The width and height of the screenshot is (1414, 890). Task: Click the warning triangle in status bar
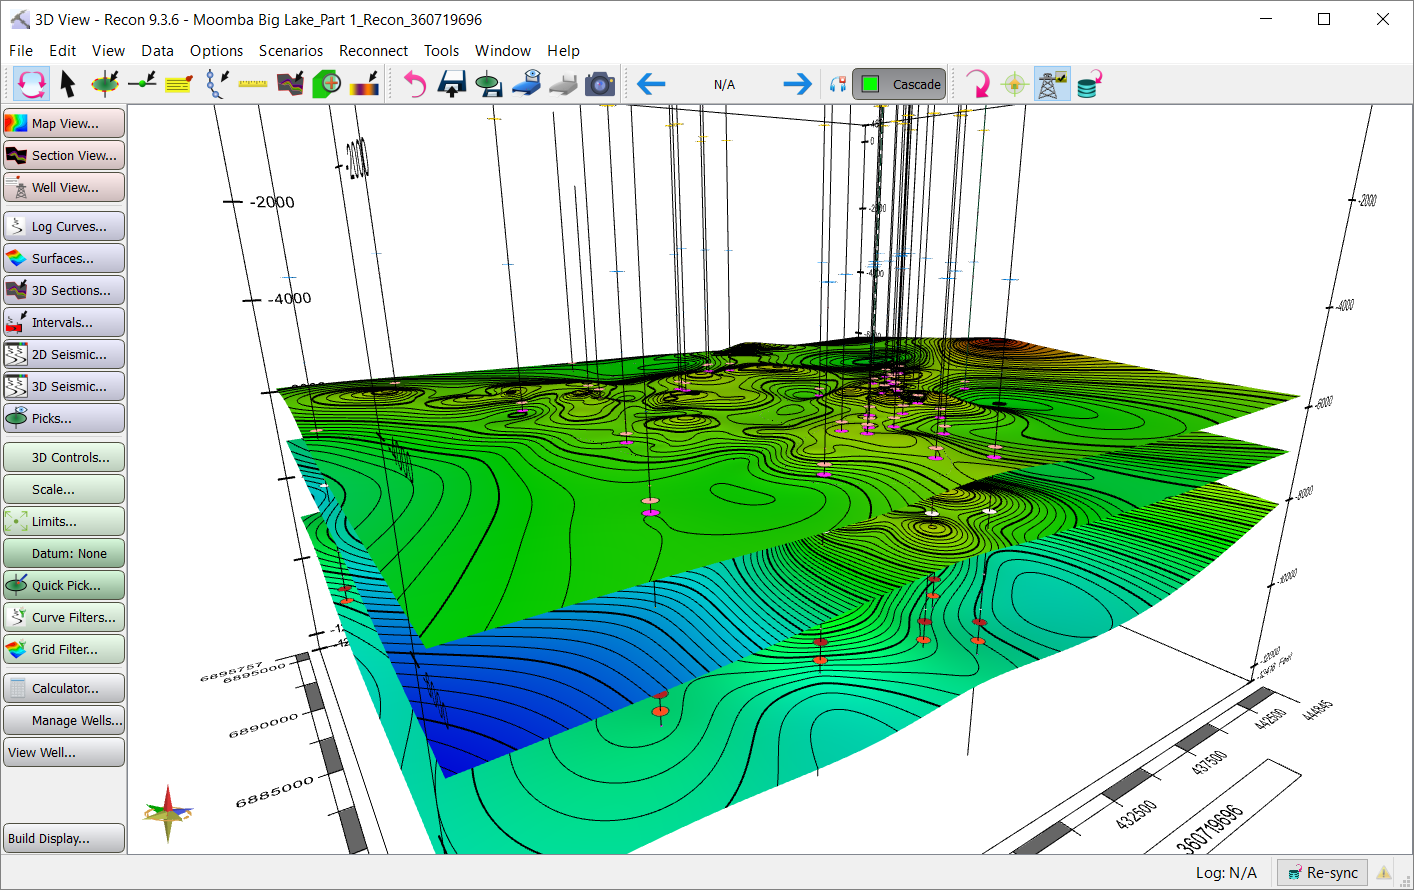coord(1384,873)
